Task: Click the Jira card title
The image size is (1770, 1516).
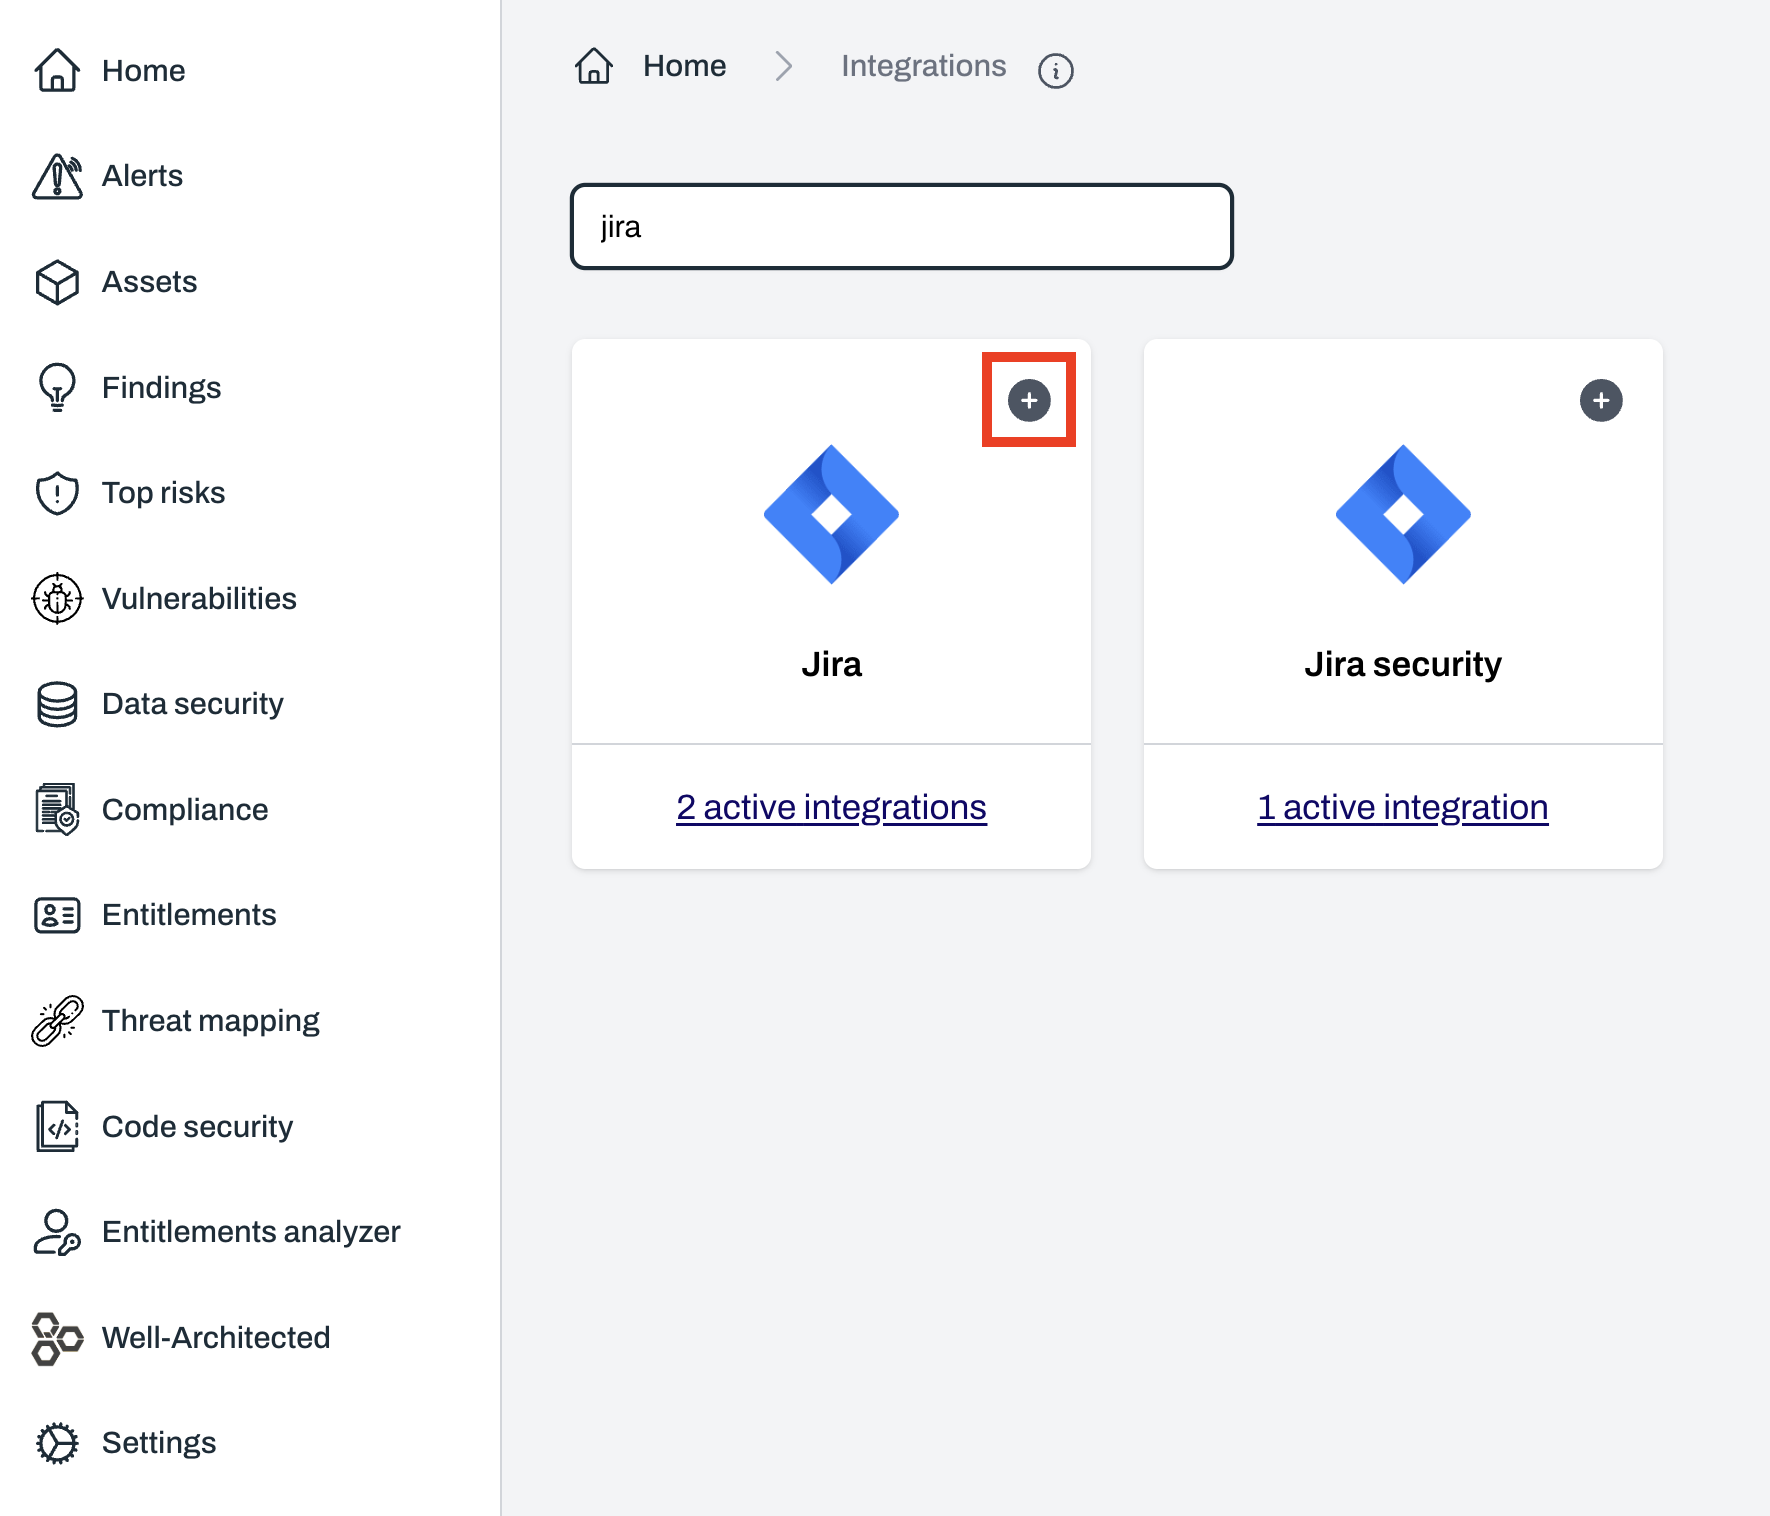Action: coord(831,664)
